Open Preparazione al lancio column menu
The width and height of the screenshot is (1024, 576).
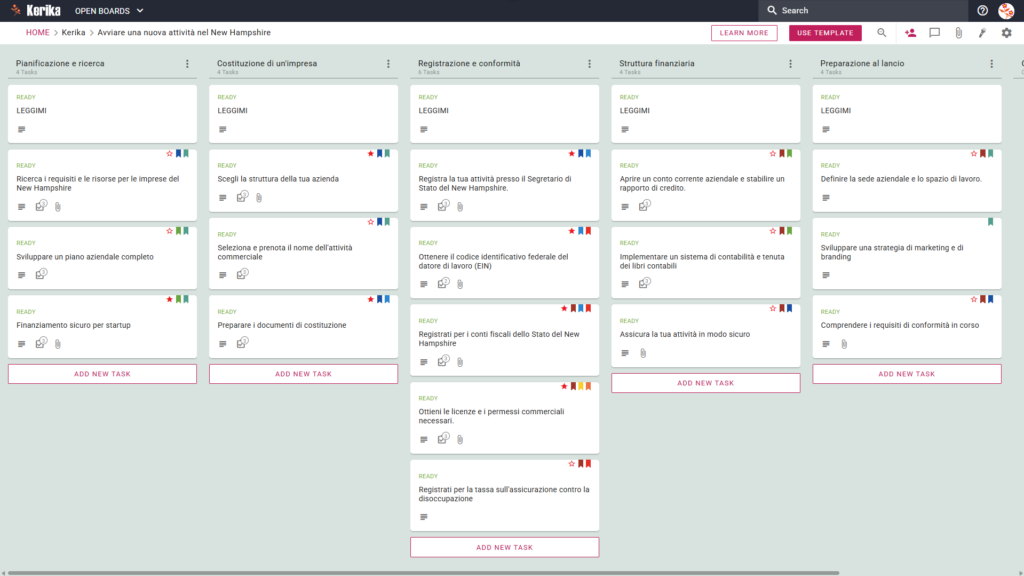[x=992, y=64]
